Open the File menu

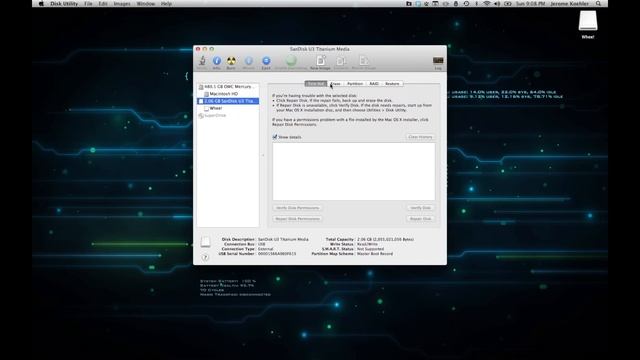click(x=88, y=4)
